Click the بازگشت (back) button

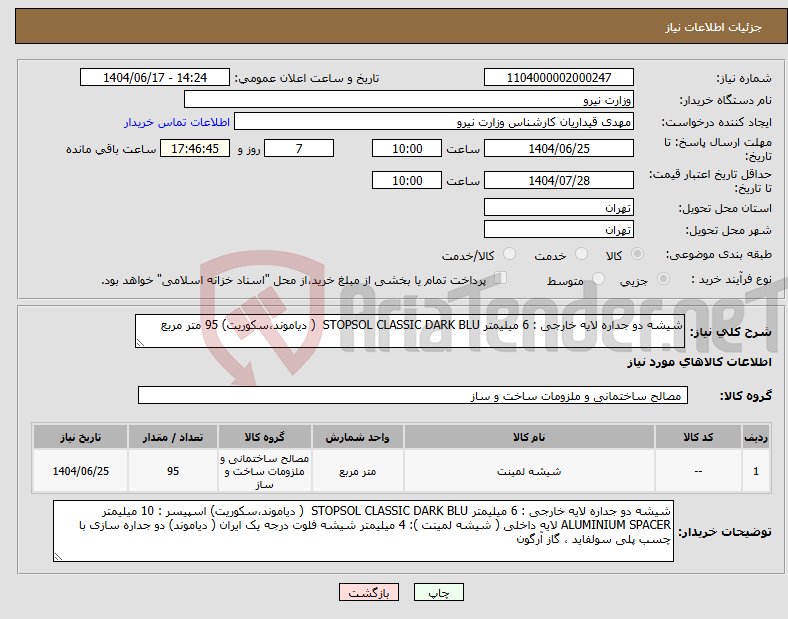(369, 592)
